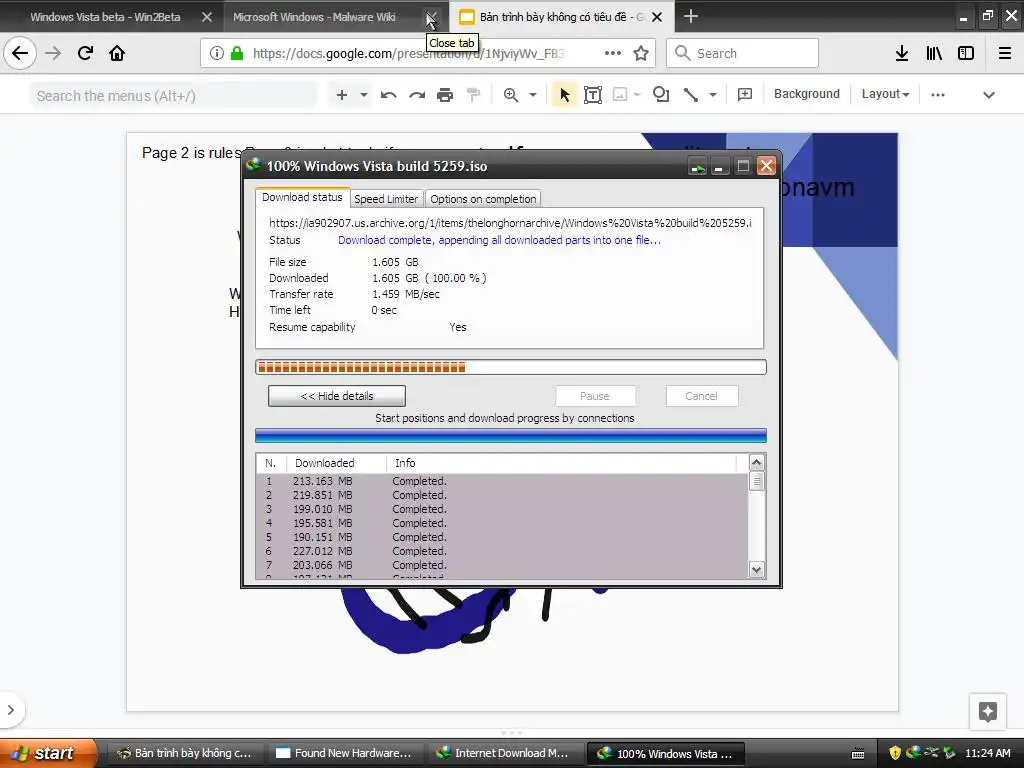
Task: Switch to the Windows Vista beta - Win2Beta tab
Action: point(105,17)
